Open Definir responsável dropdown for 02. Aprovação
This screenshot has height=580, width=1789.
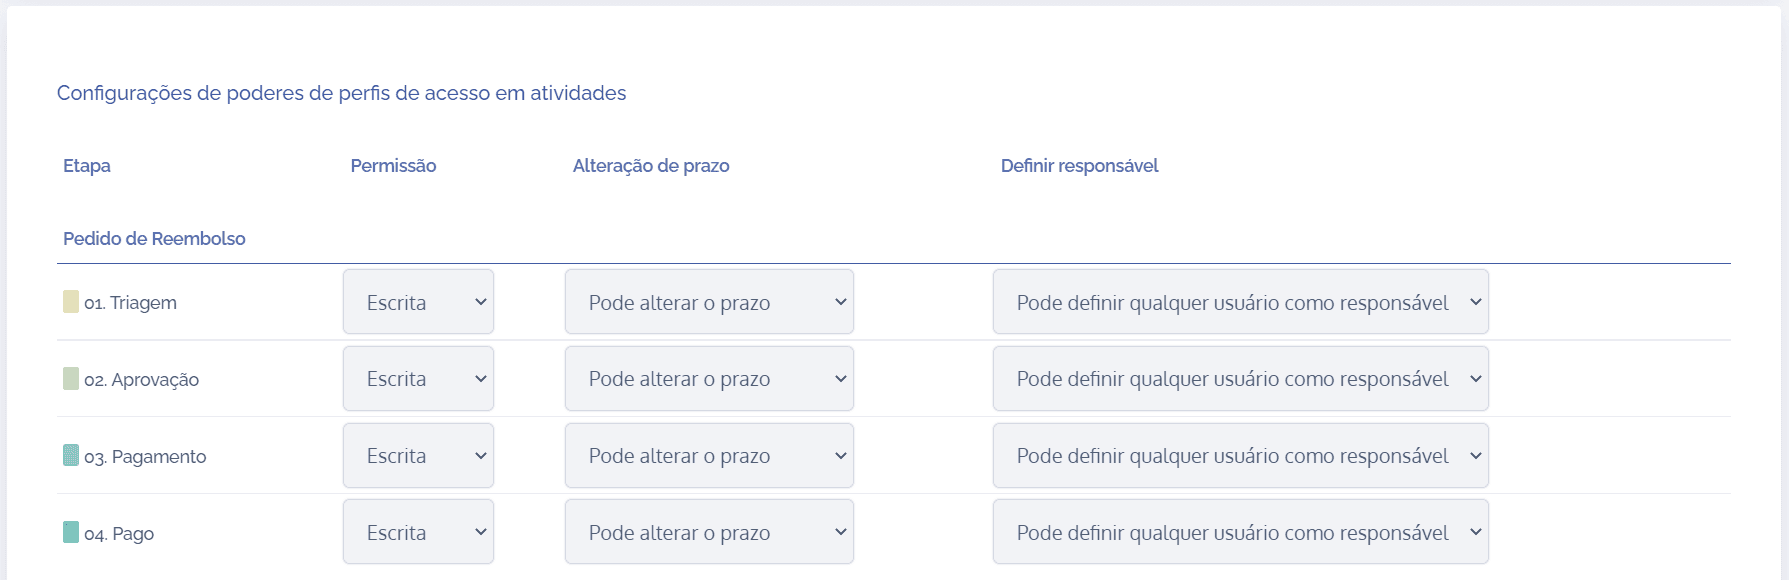[x=1240, y=379]
